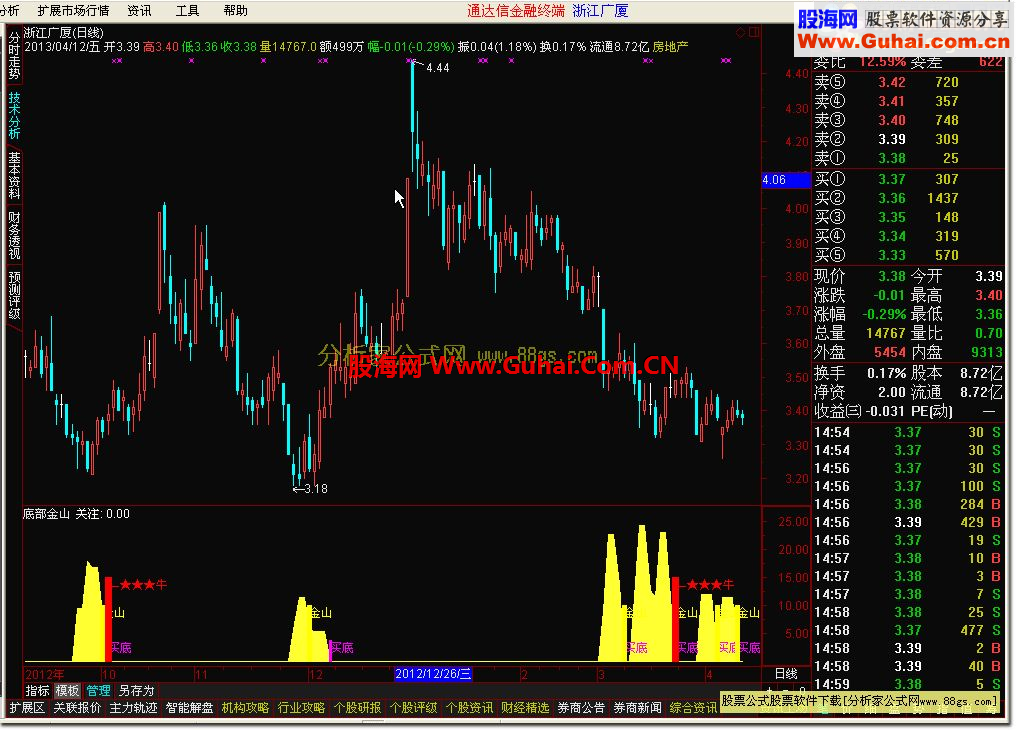The image size is (1016, 730).
Task: Open the 综合资讯 bottom tab
Action: tap(693, 708)
